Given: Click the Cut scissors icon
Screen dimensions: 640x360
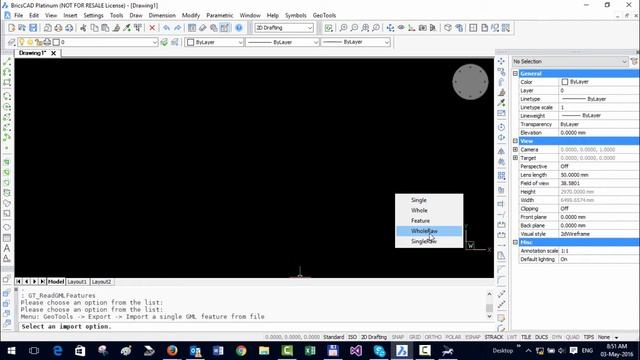Looking at the screenshot, I should click(83, 28).
